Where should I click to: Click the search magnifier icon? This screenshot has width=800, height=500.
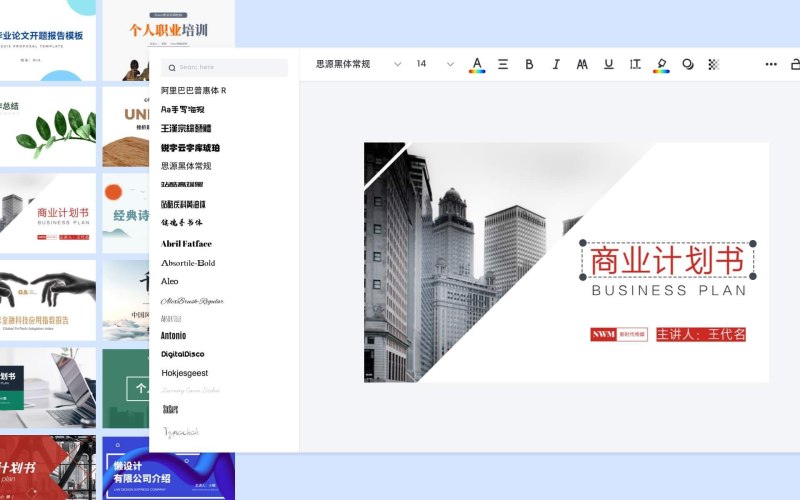click(x=172, y=68)
